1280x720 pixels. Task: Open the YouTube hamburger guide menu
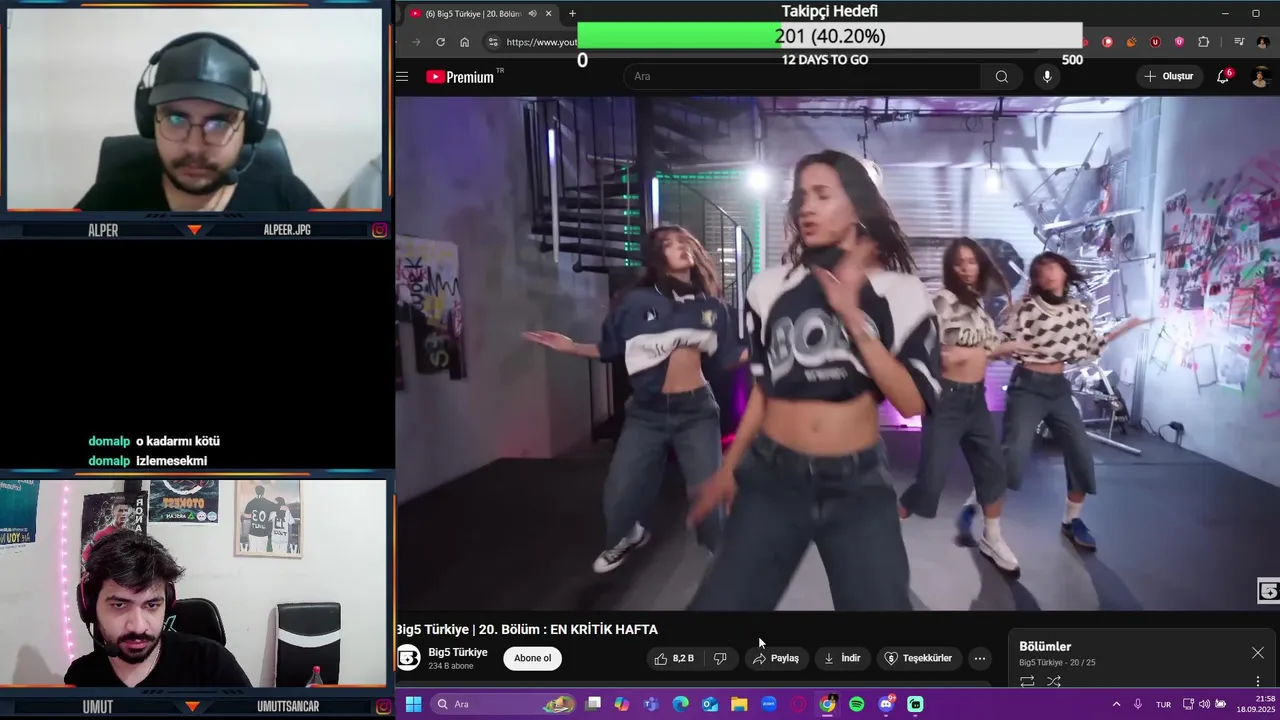(x=402, y=76)
